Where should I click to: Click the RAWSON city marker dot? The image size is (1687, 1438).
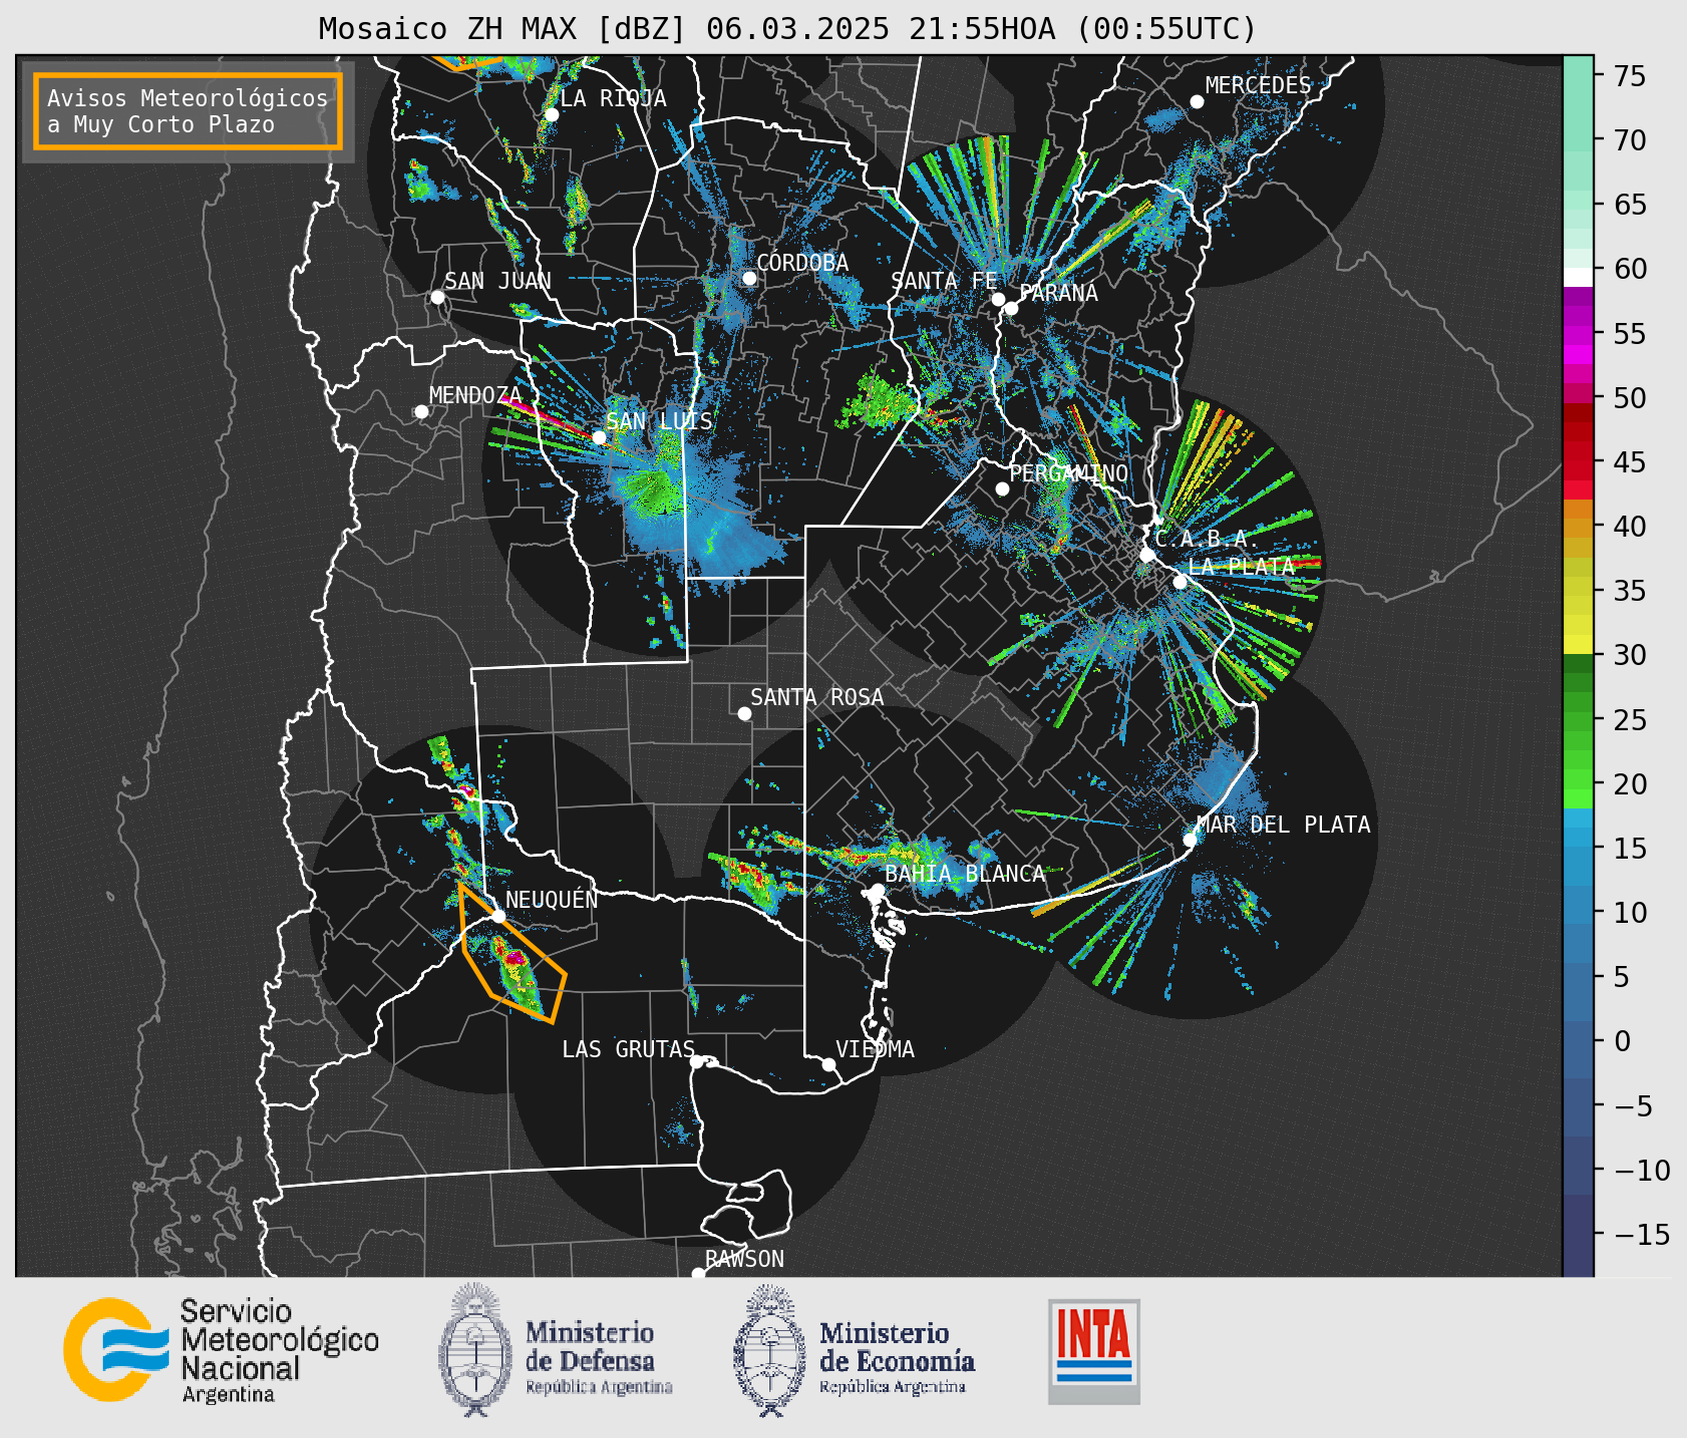click(x=698, y=1274)
